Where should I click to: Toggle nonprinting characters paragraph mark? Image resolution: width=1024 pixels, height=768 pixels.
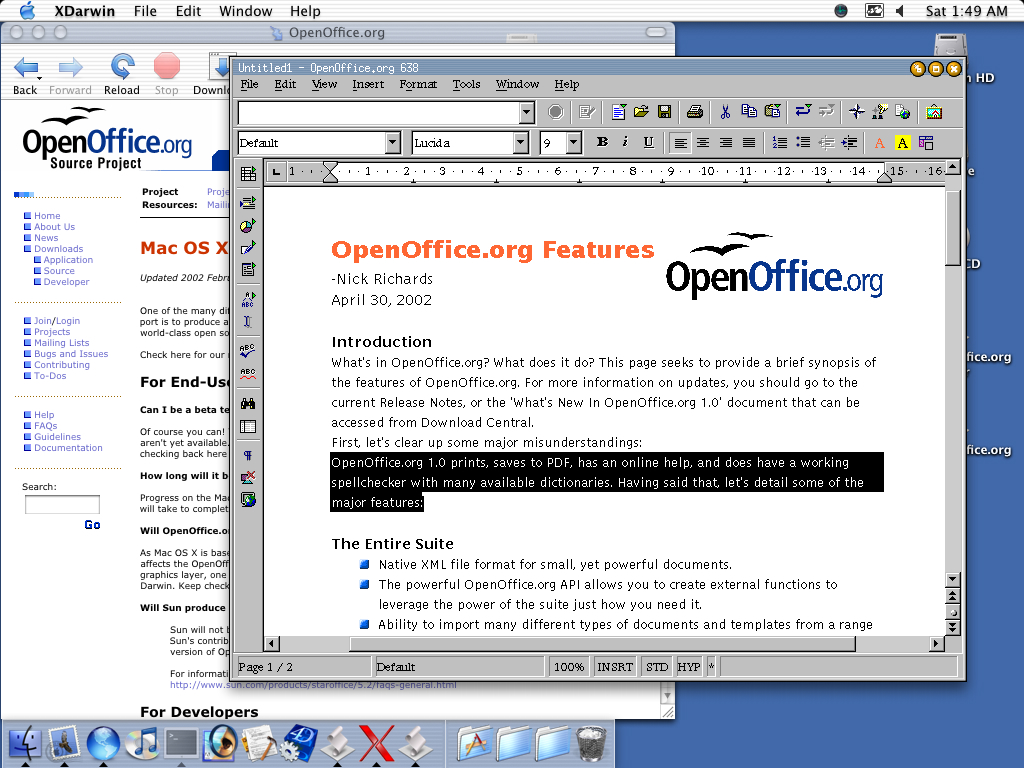248,456
